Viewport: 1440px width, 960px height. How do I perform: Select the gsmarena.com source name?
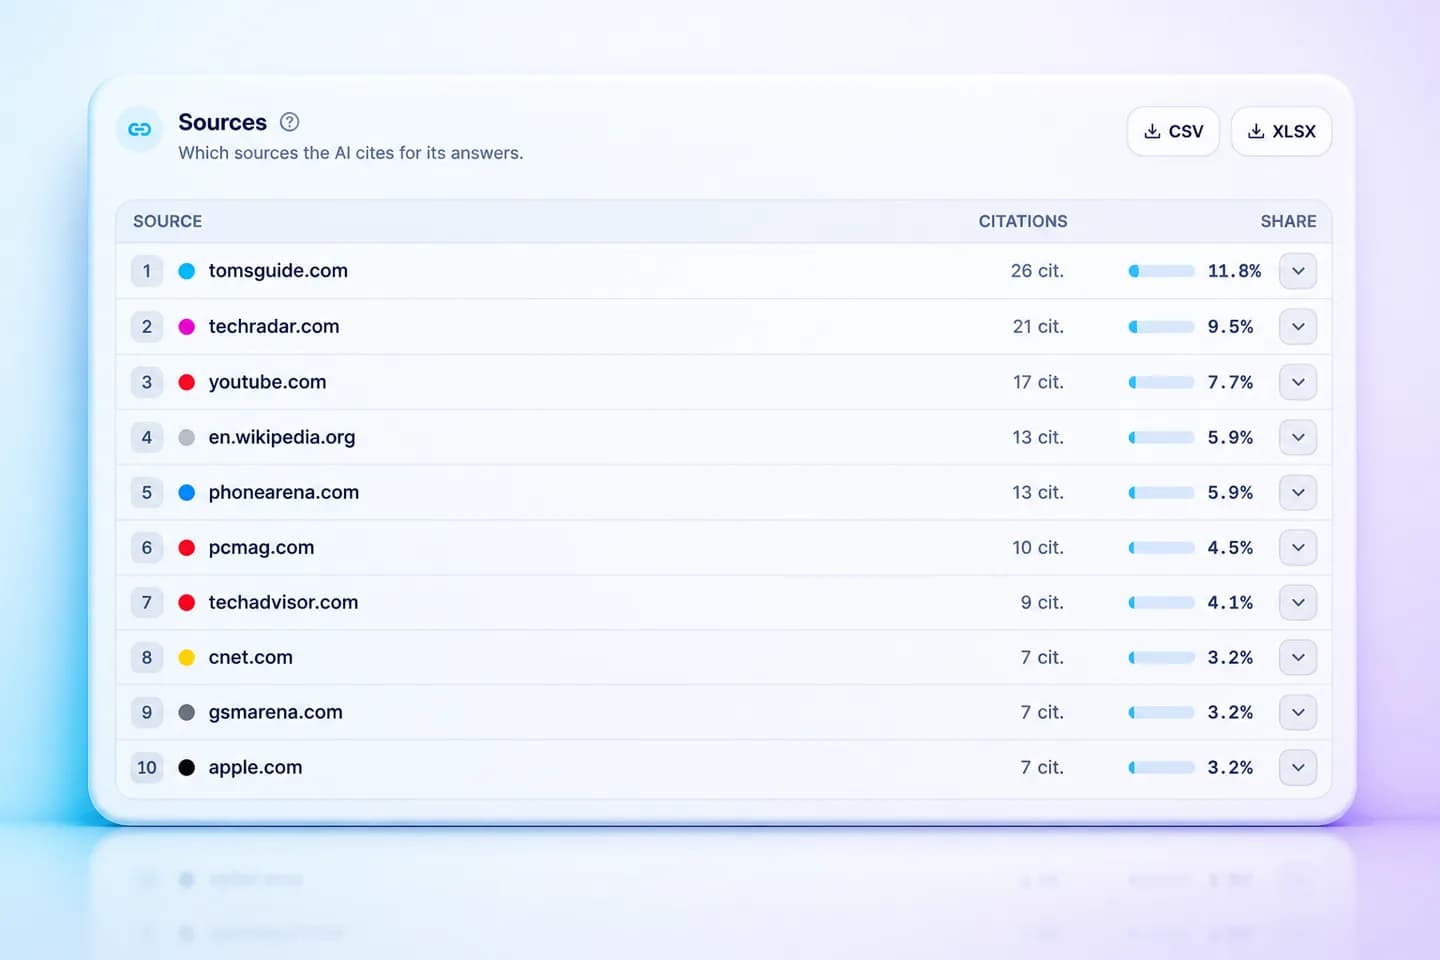tap(275, 712)
